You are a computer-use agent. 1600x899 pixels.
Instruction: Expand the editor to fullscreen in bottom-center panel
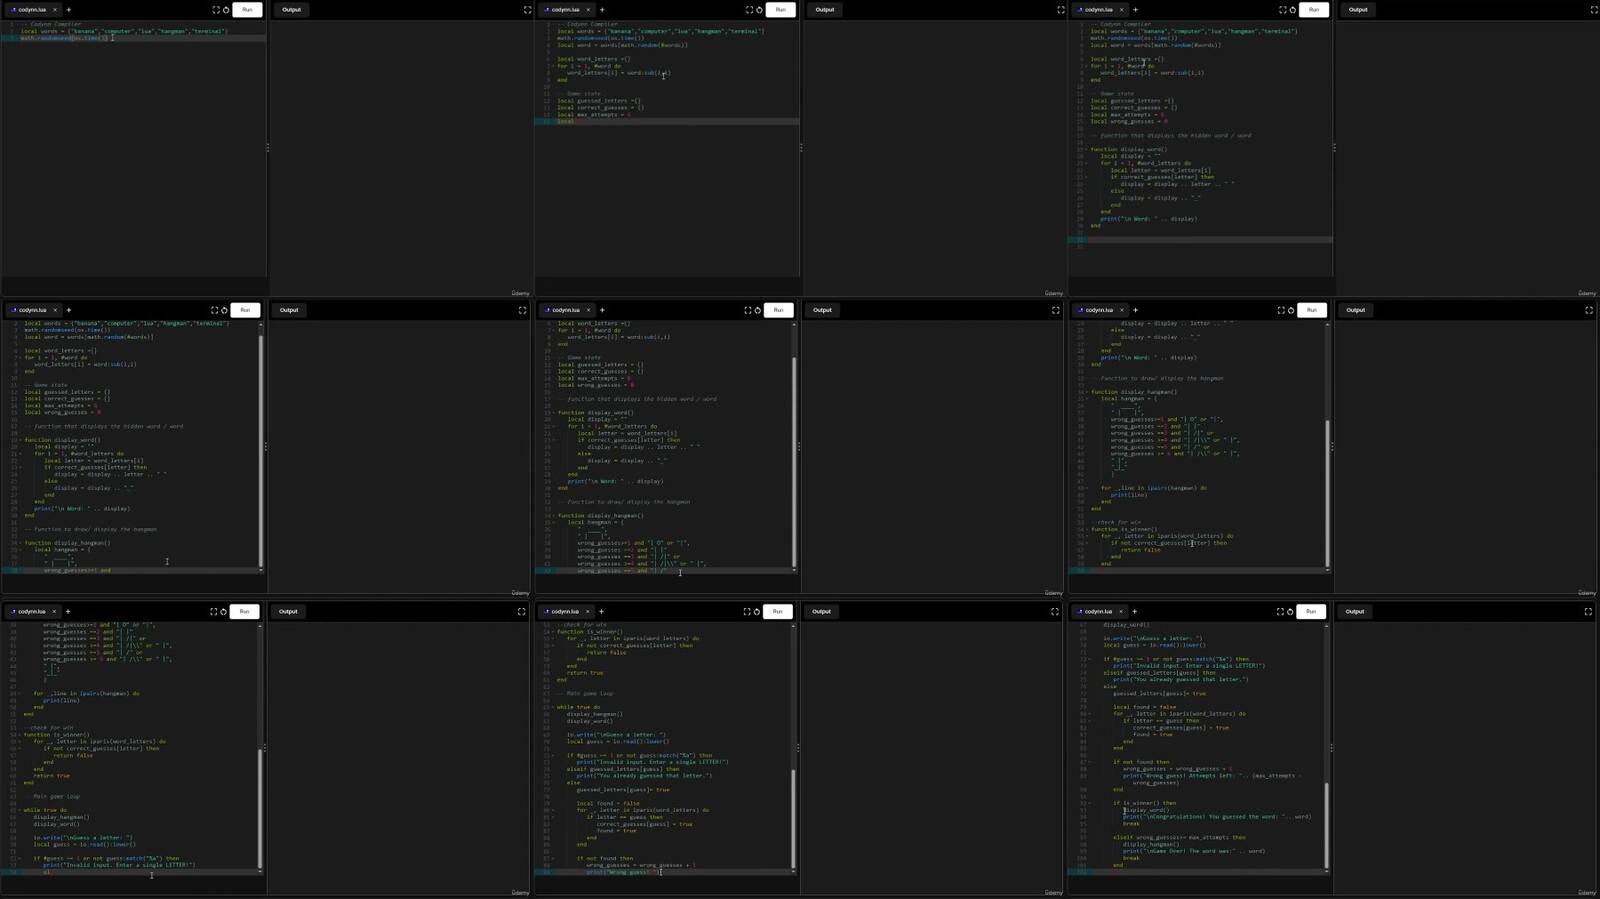(x=746, y=611)
